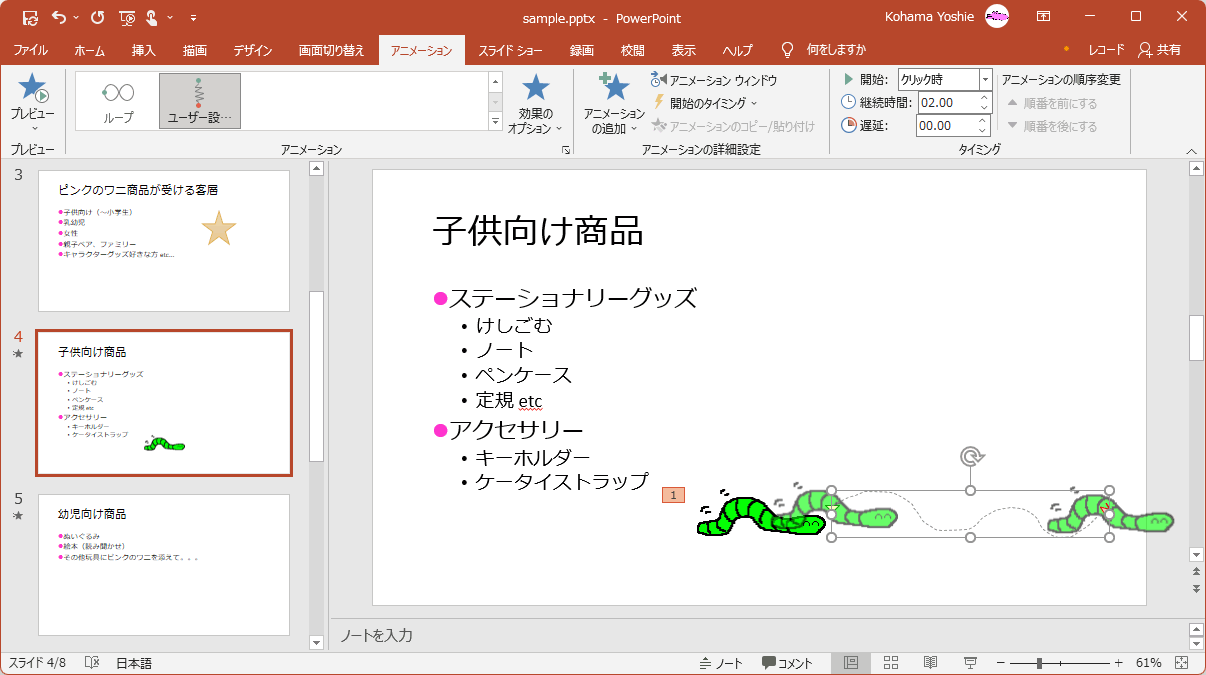Switch to Normal view icon
The image size is (1206, 675).
(851, 663)
